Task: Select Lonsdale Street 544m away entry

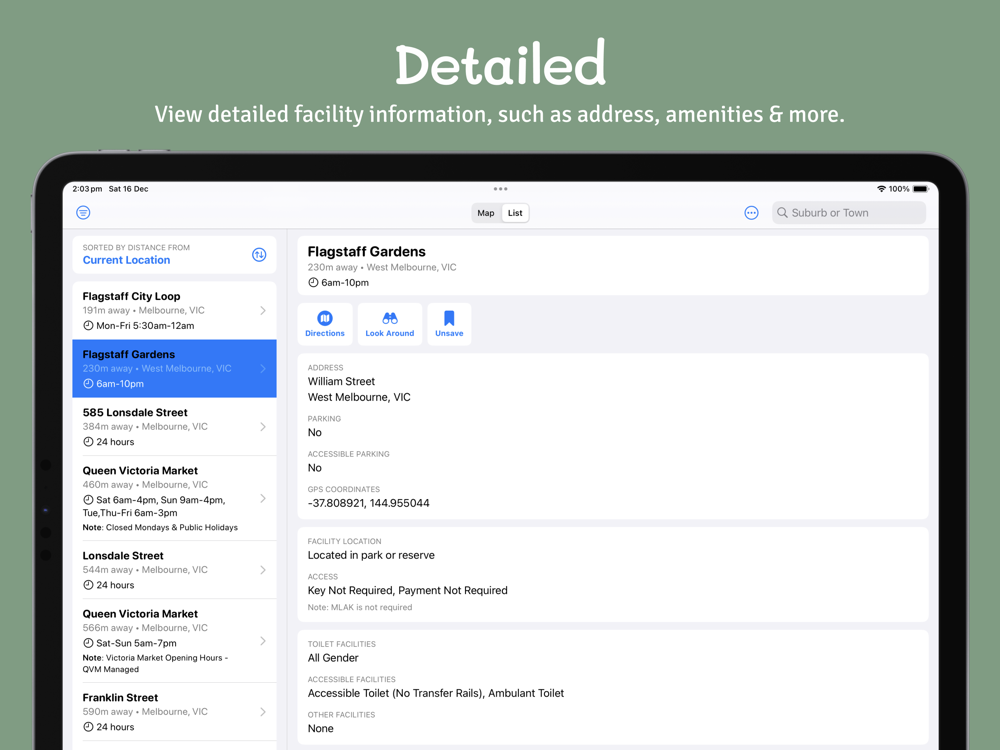Action: click(174, 570)
